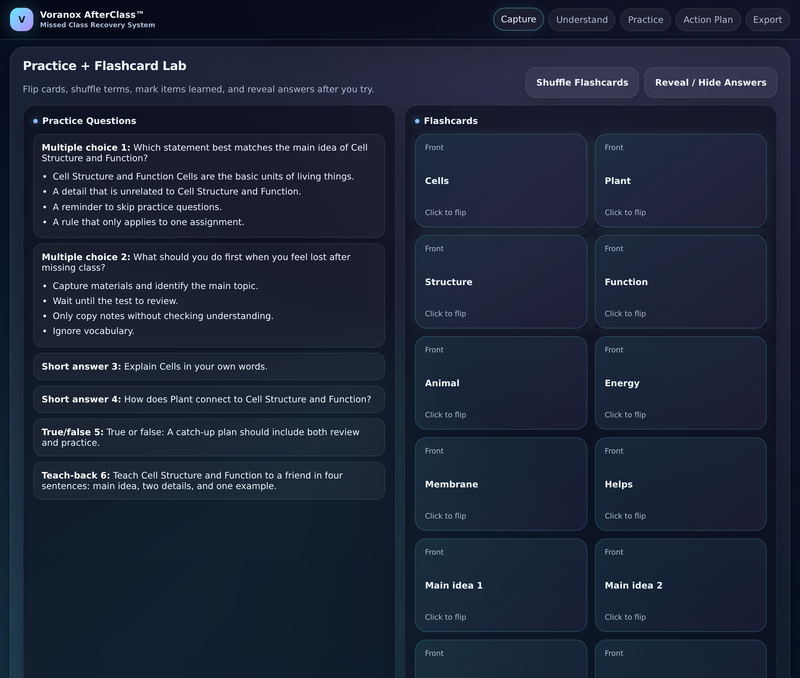The image size is (800, 678).
Task: Choose 'A rule that only applies to one assignment'
Action: 148,222
